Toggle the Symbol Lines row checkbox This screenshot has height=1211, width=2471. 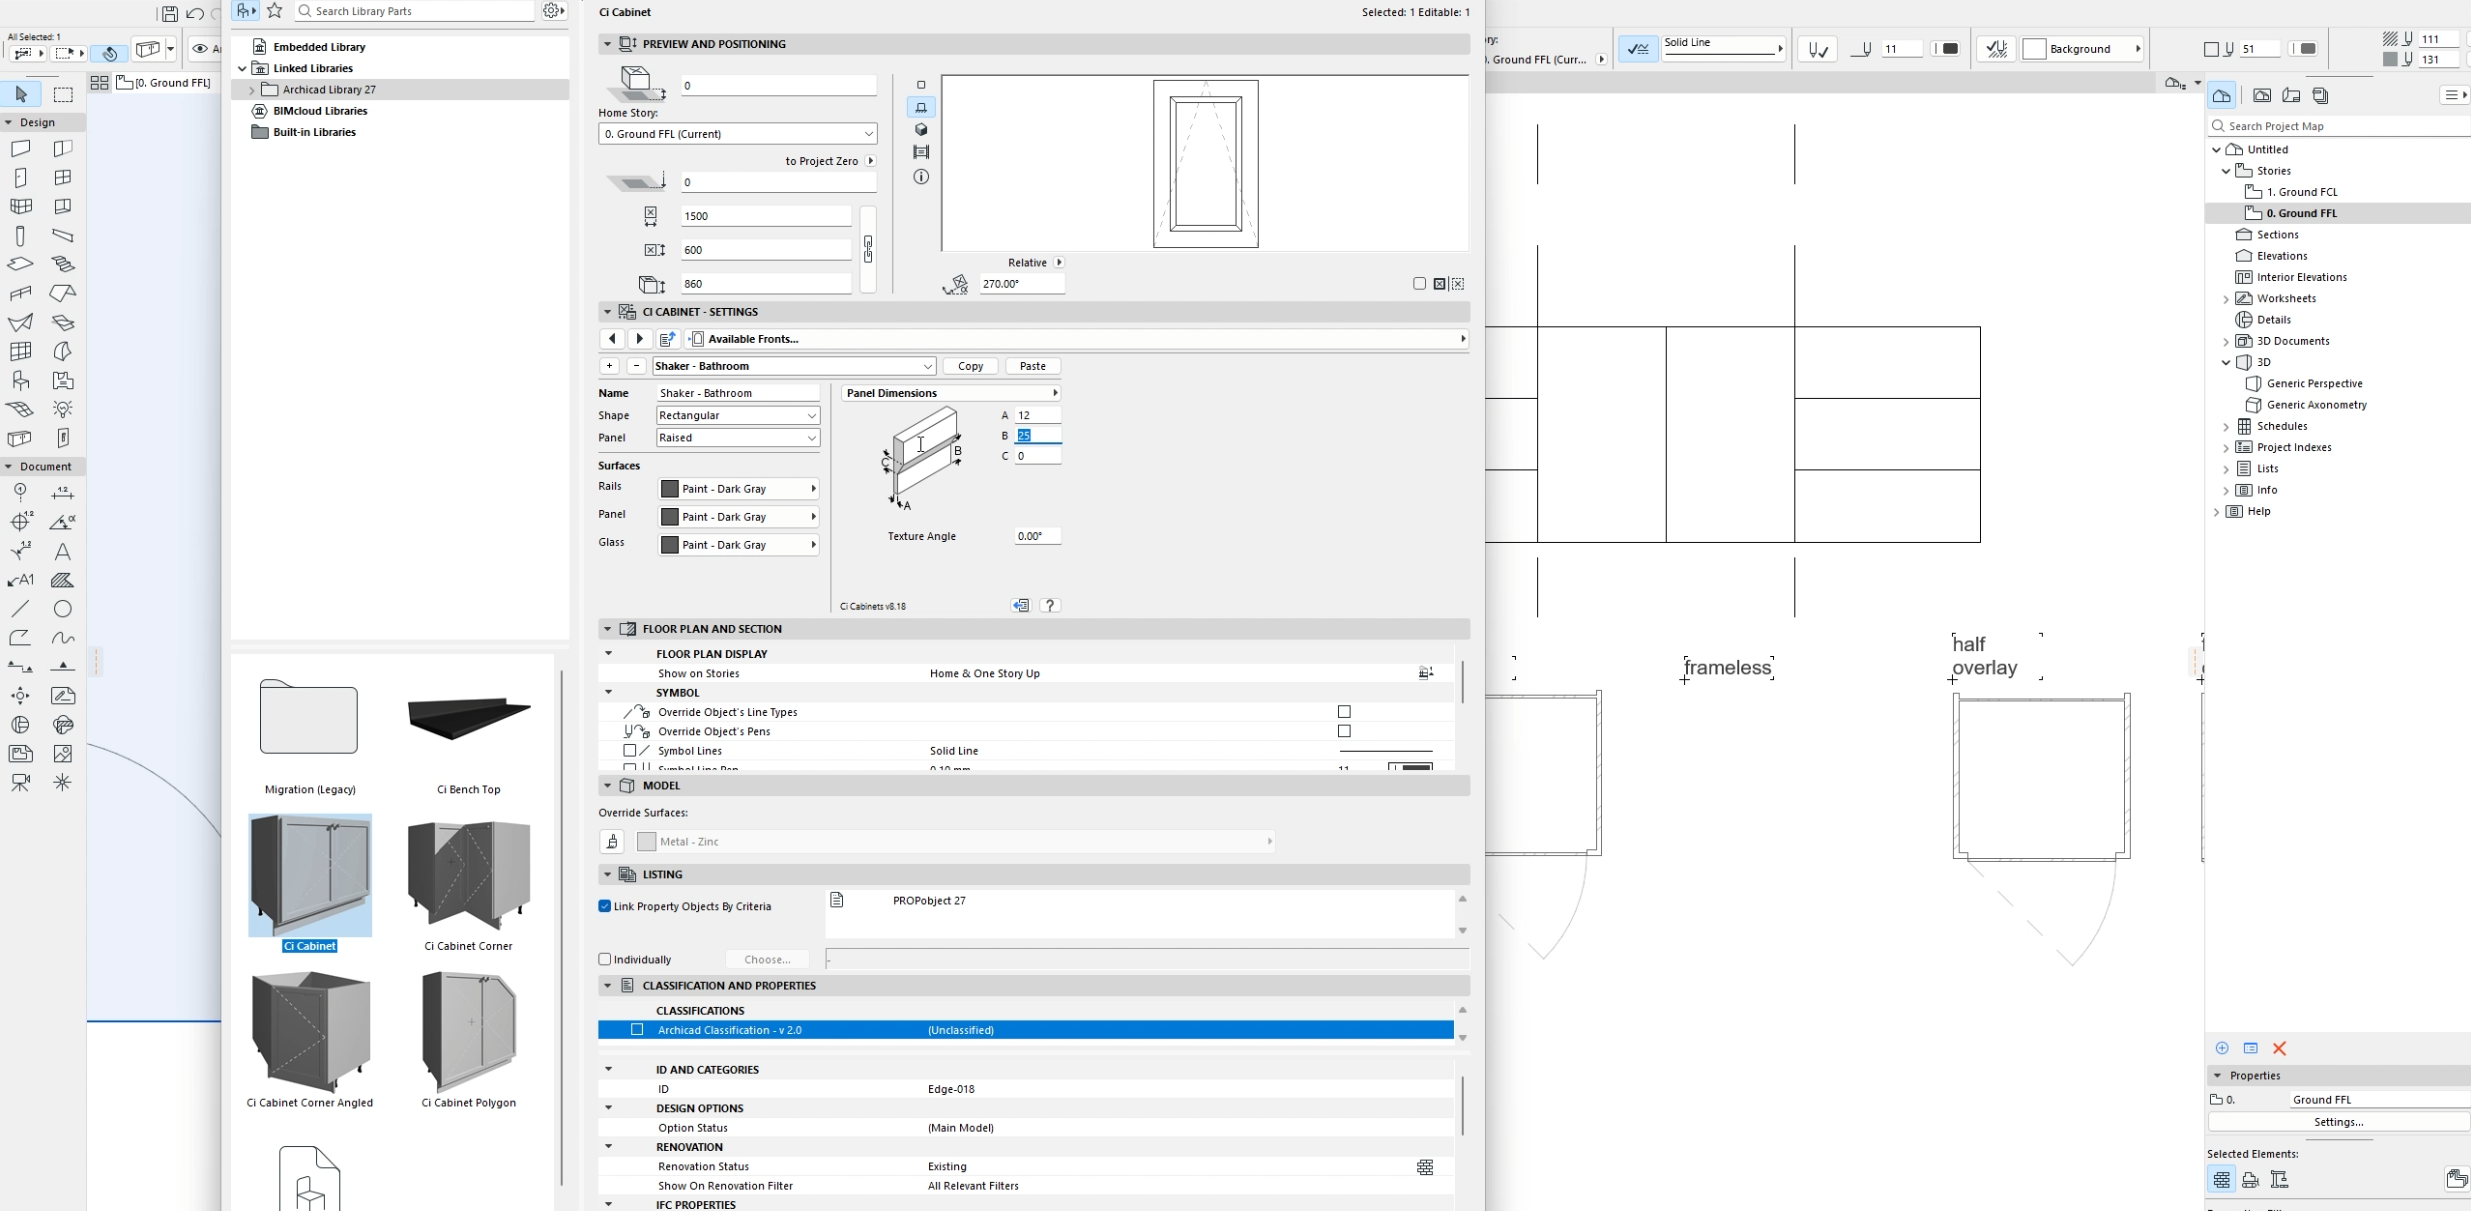(x=630, y=750)
